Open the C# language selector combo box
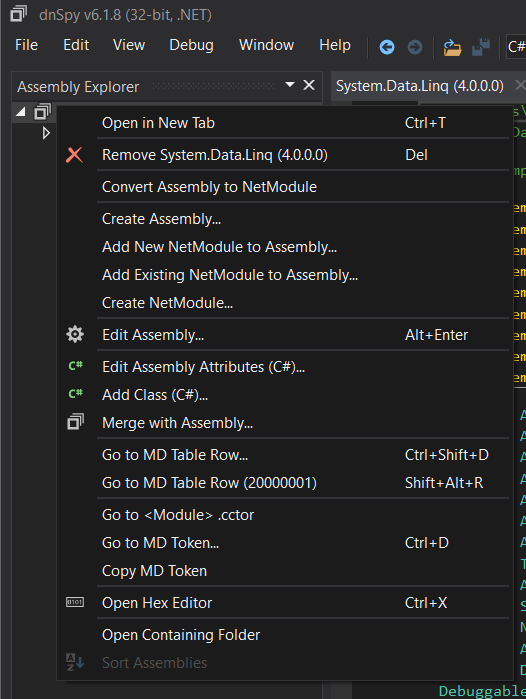 tap(516, 46)
